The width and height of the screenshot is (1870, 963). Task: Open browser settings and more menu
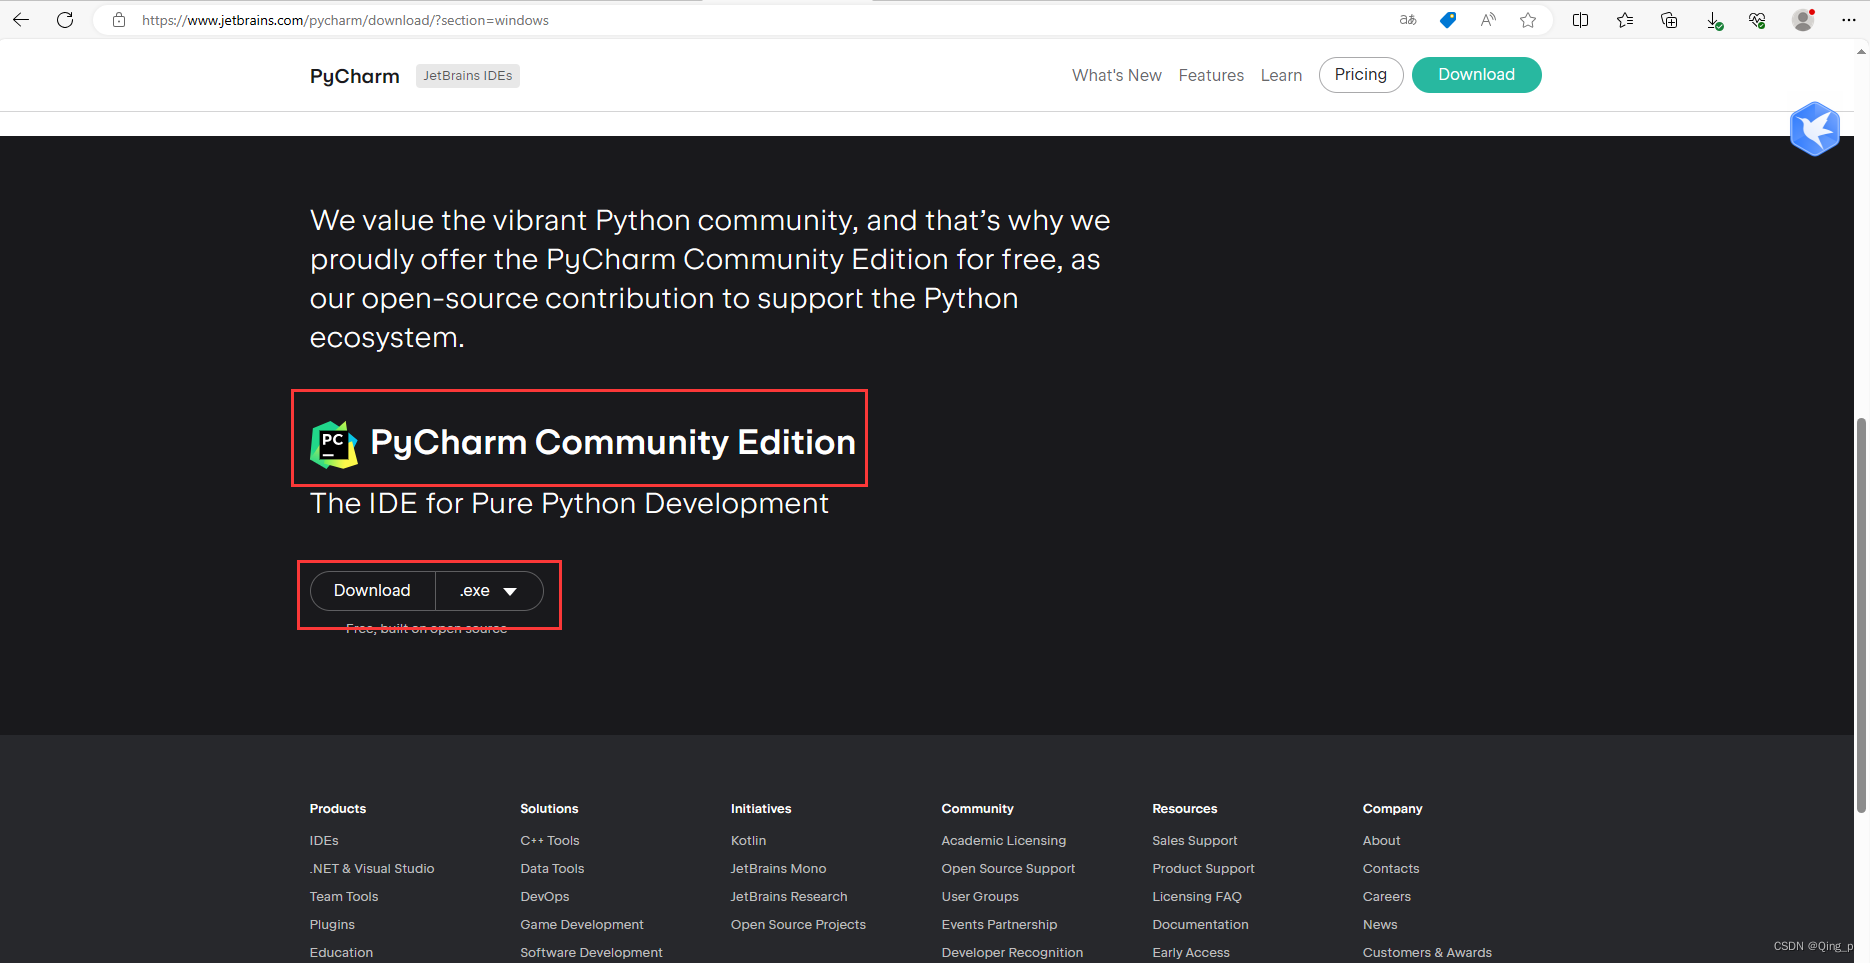[x=1848, y=20]
